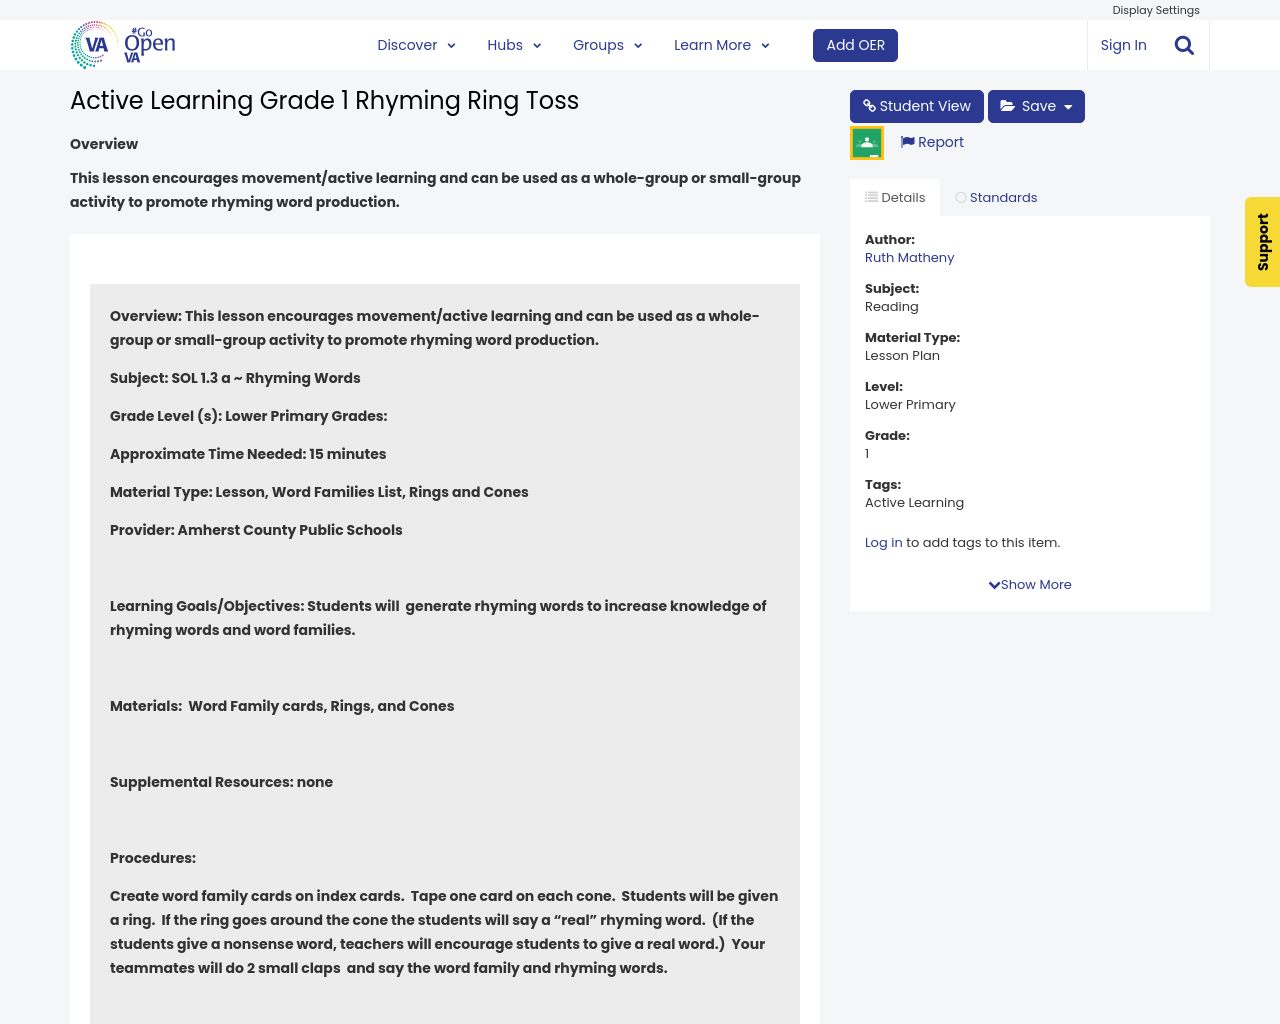Open the Discover dropdown
This screenshot has width=1280, height=1024.
[x=415, y=44]
